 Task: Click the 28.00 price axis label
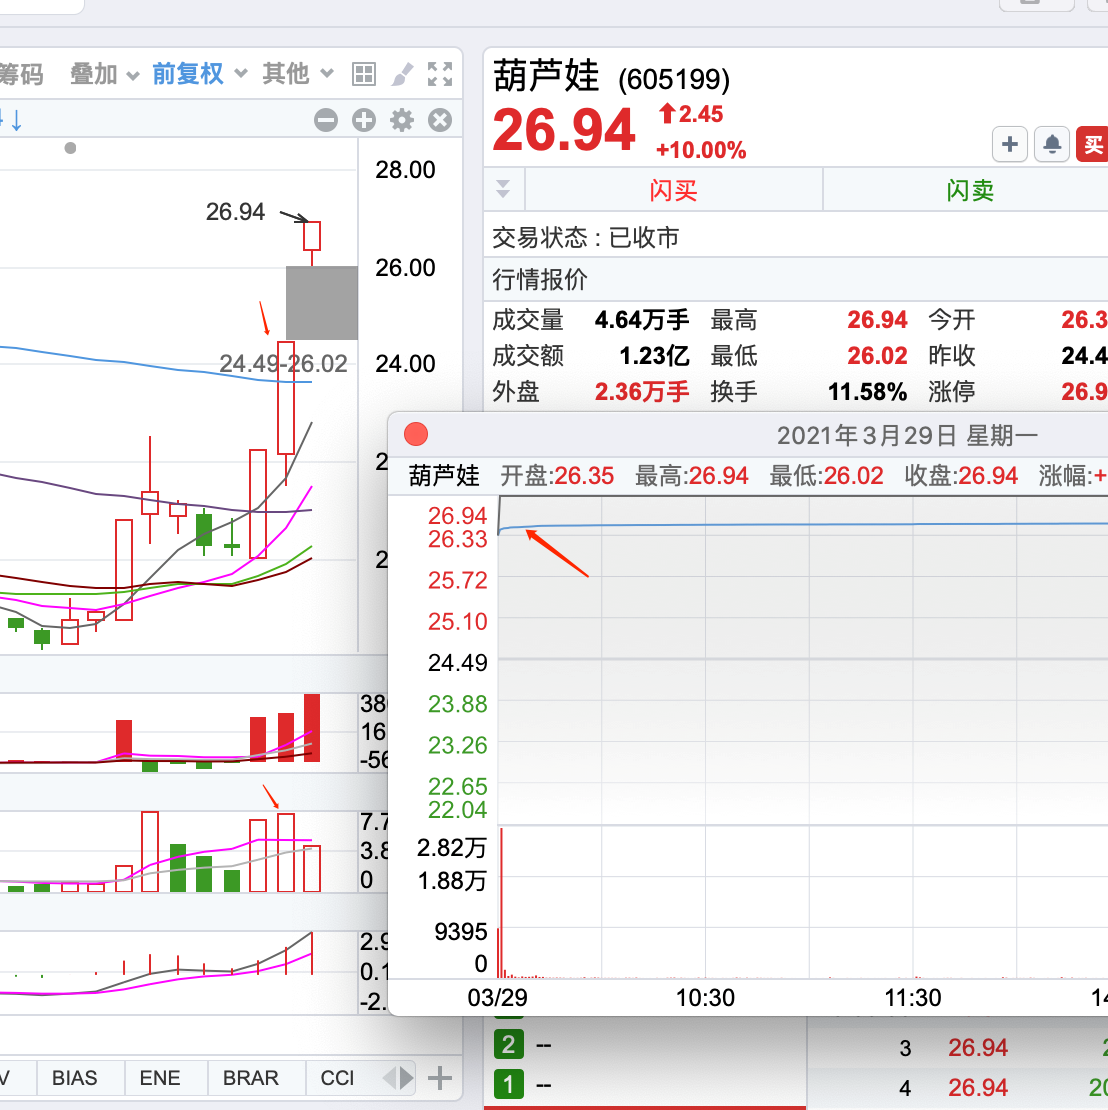point(405,169)
